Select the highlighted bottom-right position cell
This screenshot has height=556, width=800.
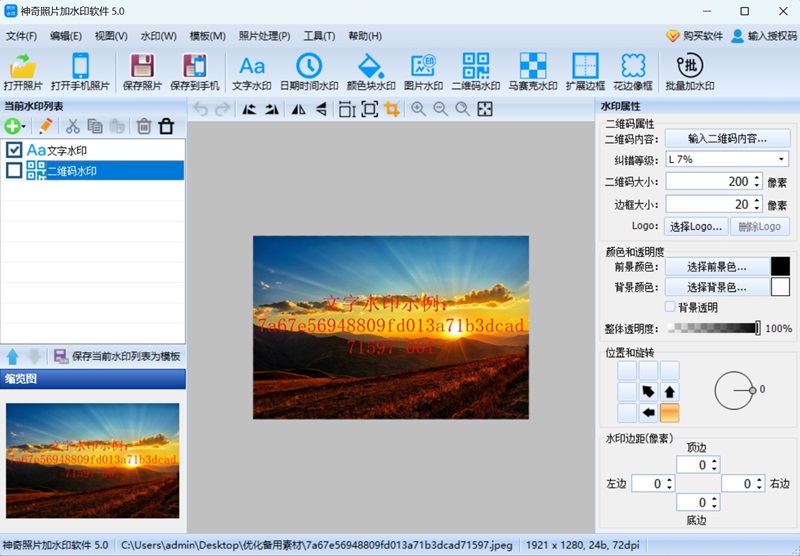coord(670,412)
